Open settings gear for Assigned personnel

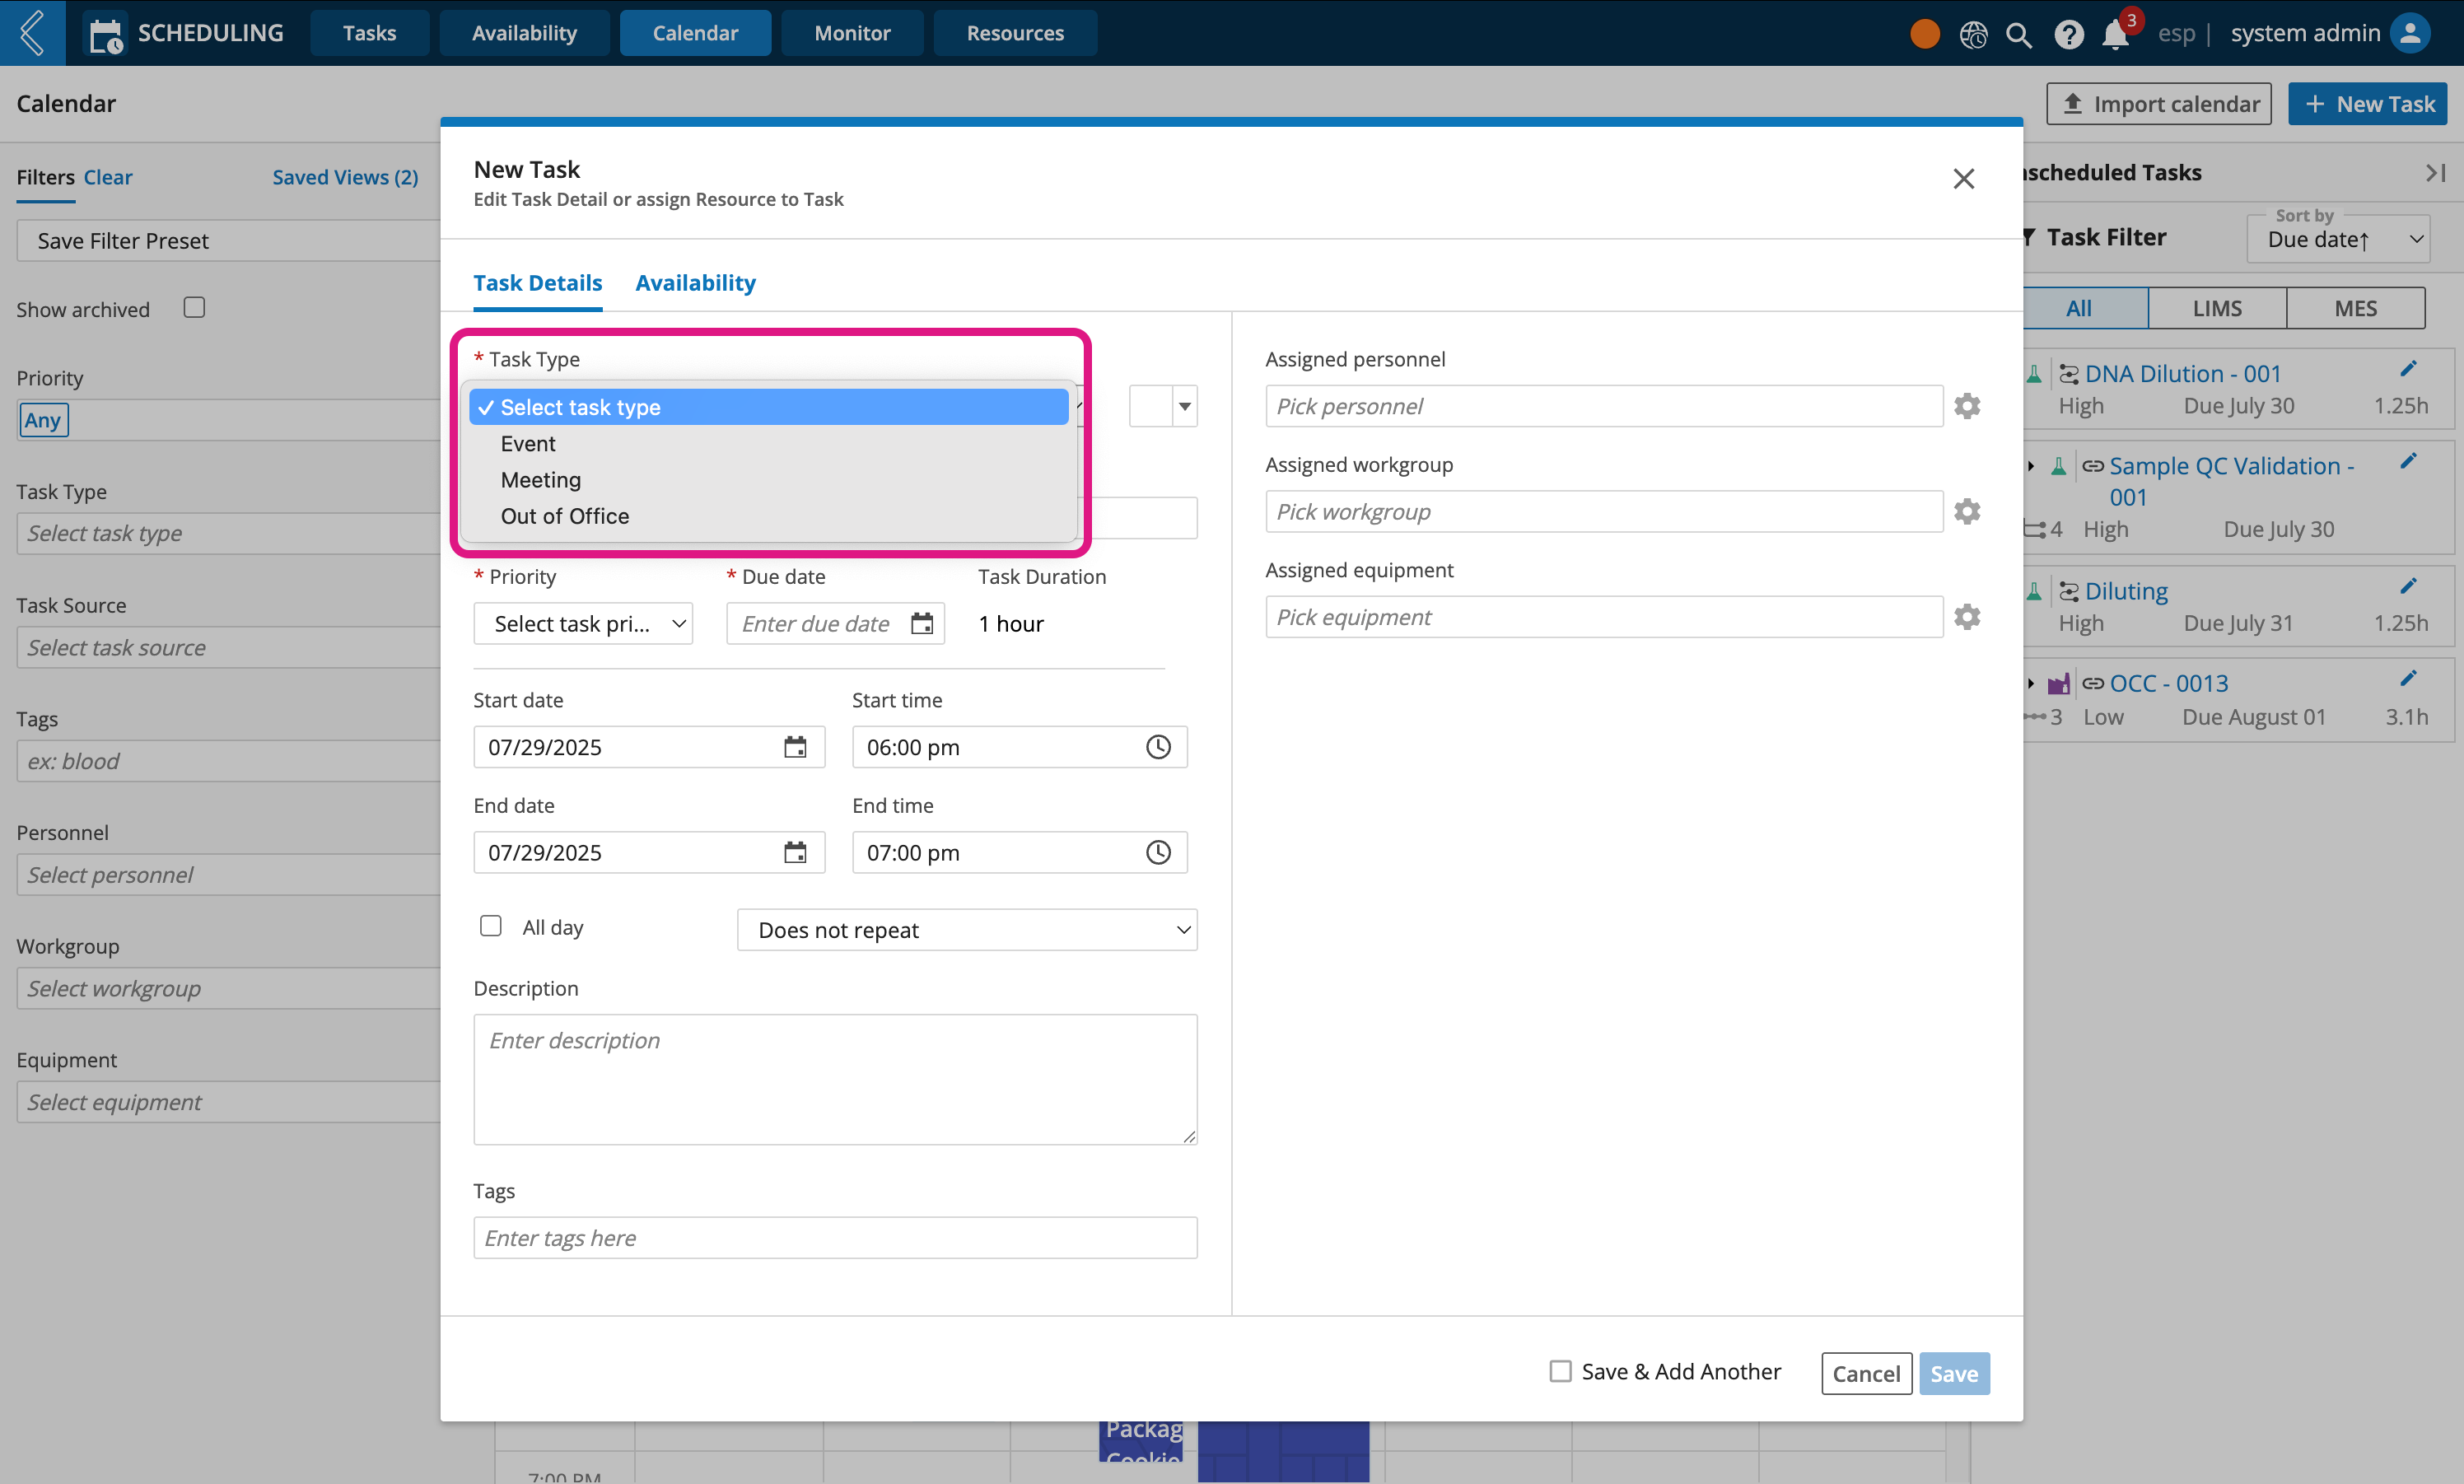coord(1967,406)
